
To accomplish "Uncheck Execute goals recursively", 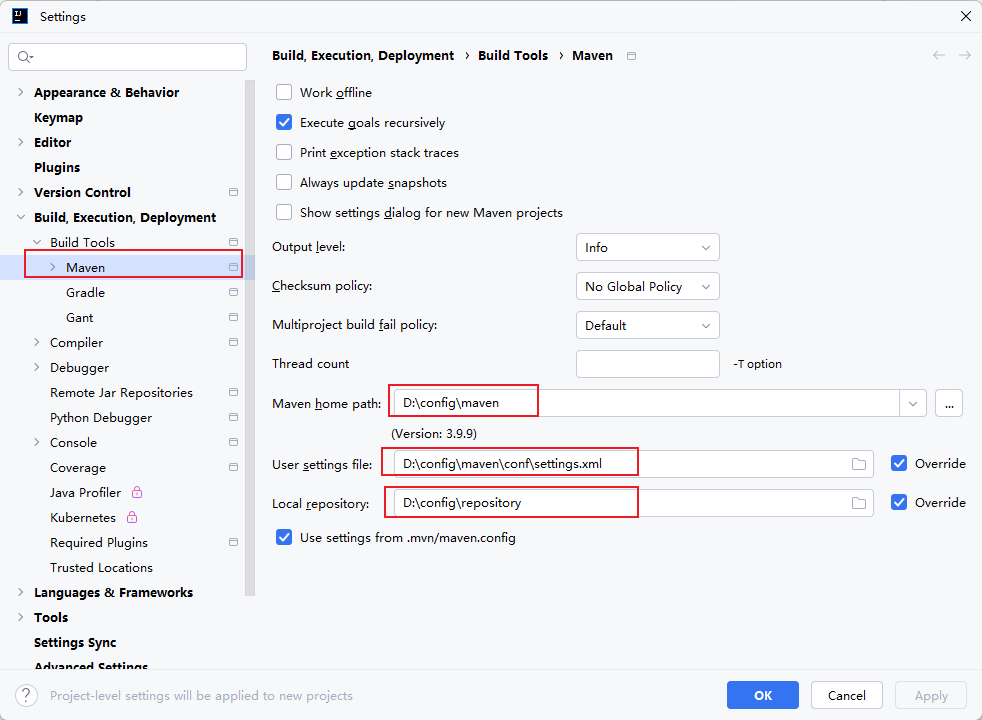I will pos(284,123).
